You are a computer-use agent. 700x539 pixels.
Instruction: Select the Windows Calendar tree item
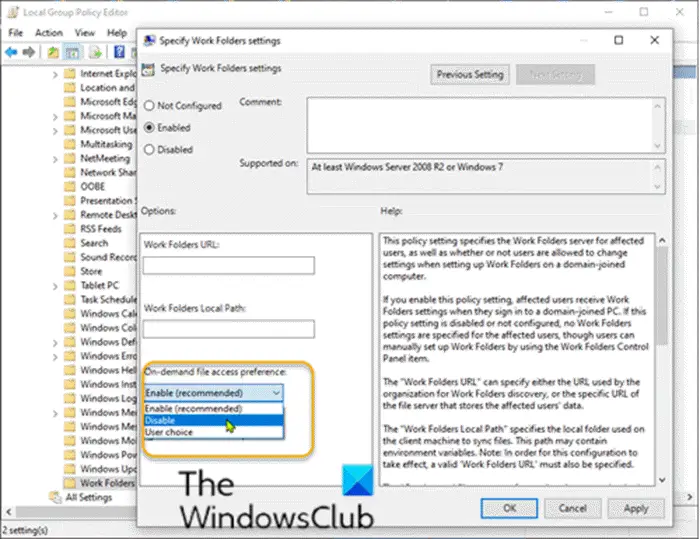108,313
